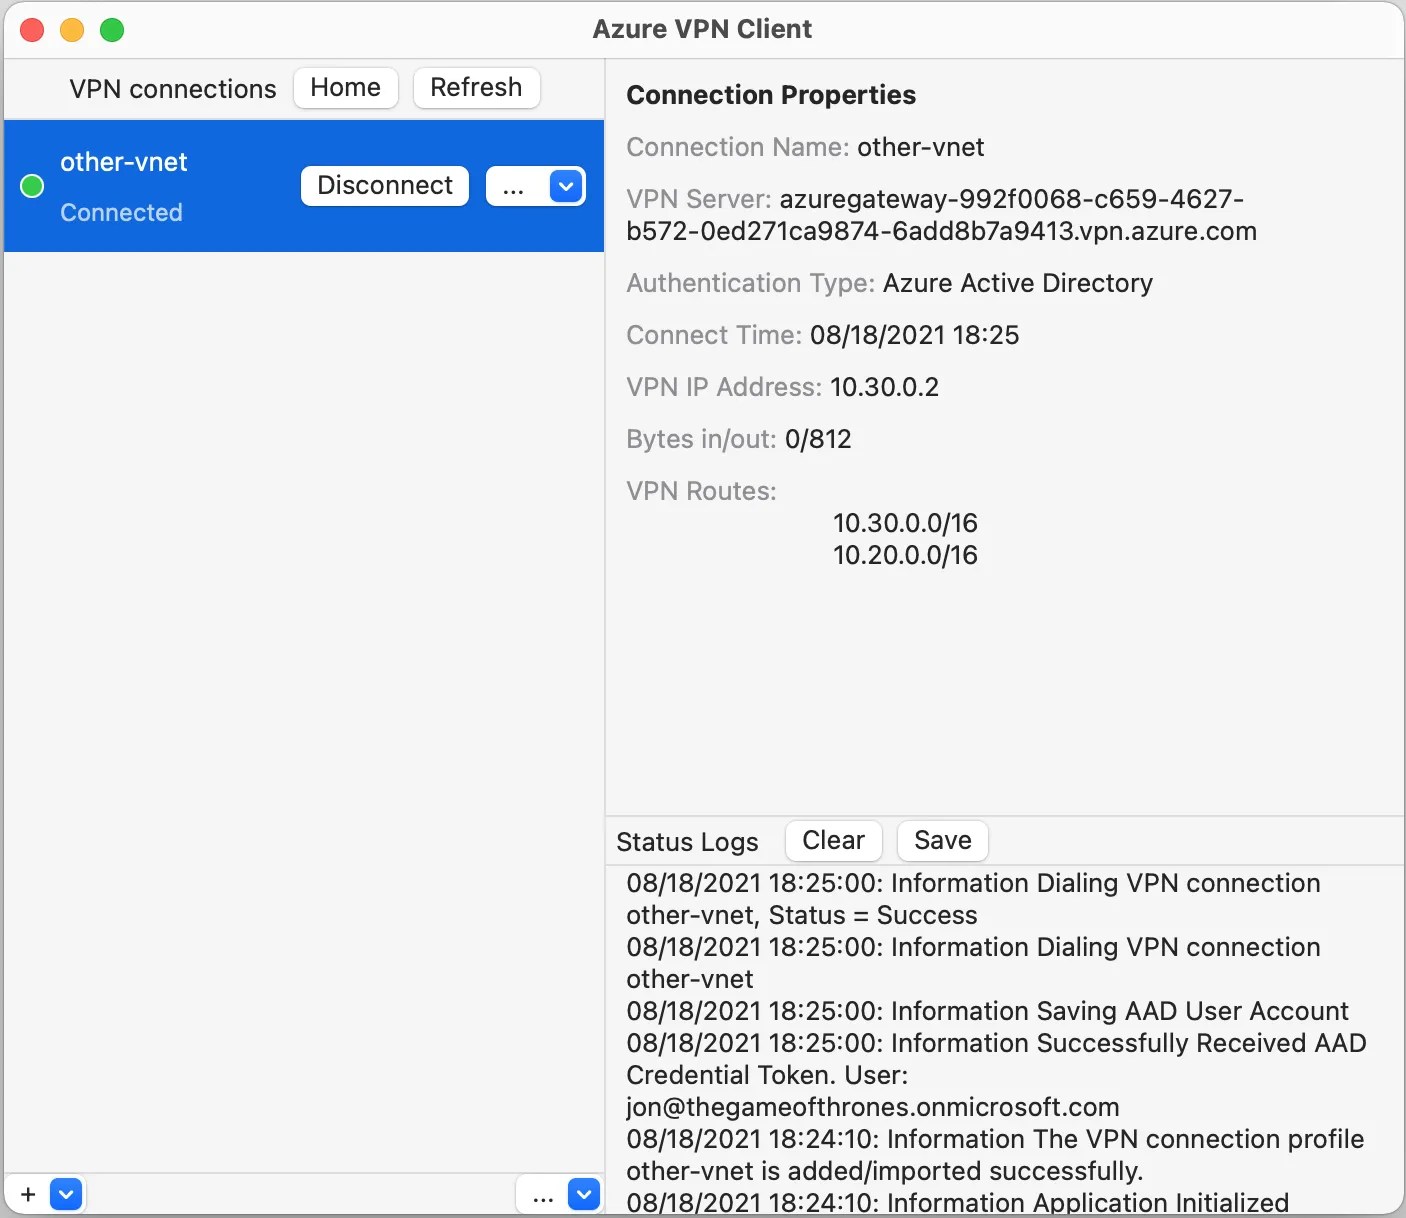
Task: Add a new VPN connection with plus
Action: [28, 1194]
